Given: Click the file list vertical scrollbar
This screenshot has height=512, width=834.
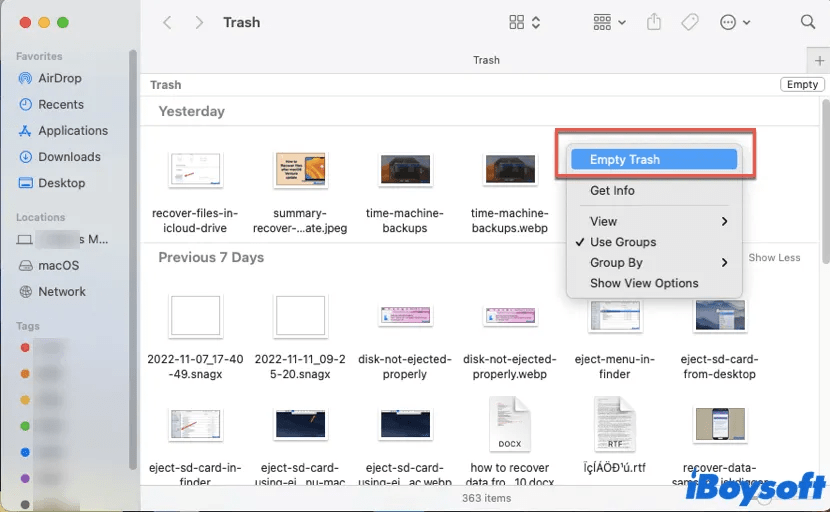Looking at the screenshot, I should tap(825, 181).
